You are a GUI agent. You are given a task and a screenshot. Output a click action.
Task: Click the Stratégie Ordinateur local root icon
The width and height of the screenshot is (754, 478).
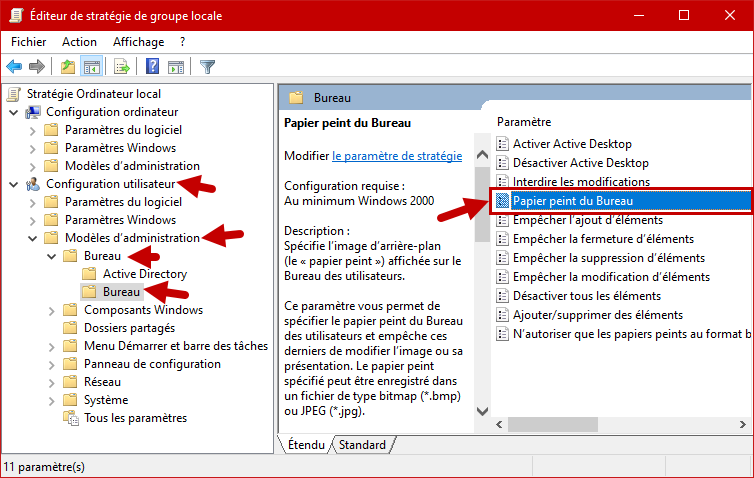(14, 94)
